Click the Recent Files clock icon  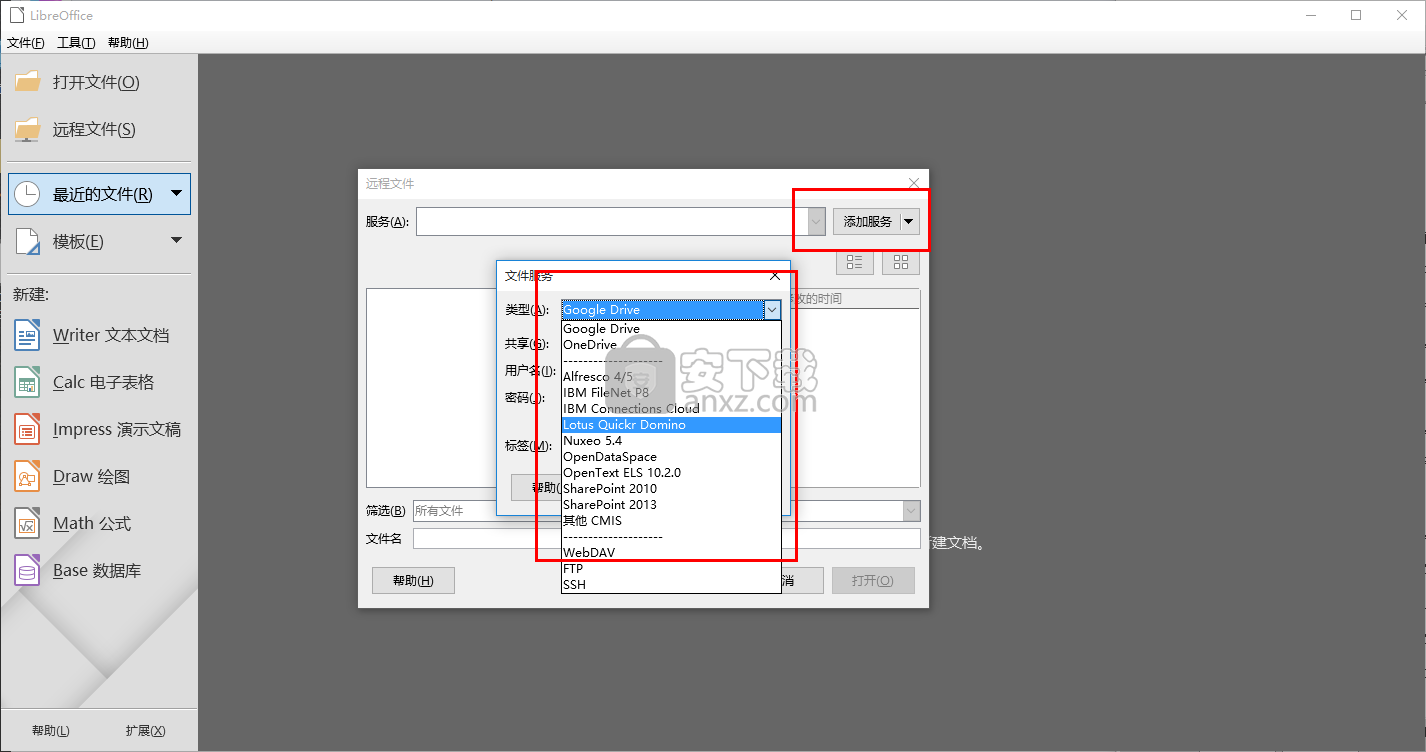(x=27, y=194)
